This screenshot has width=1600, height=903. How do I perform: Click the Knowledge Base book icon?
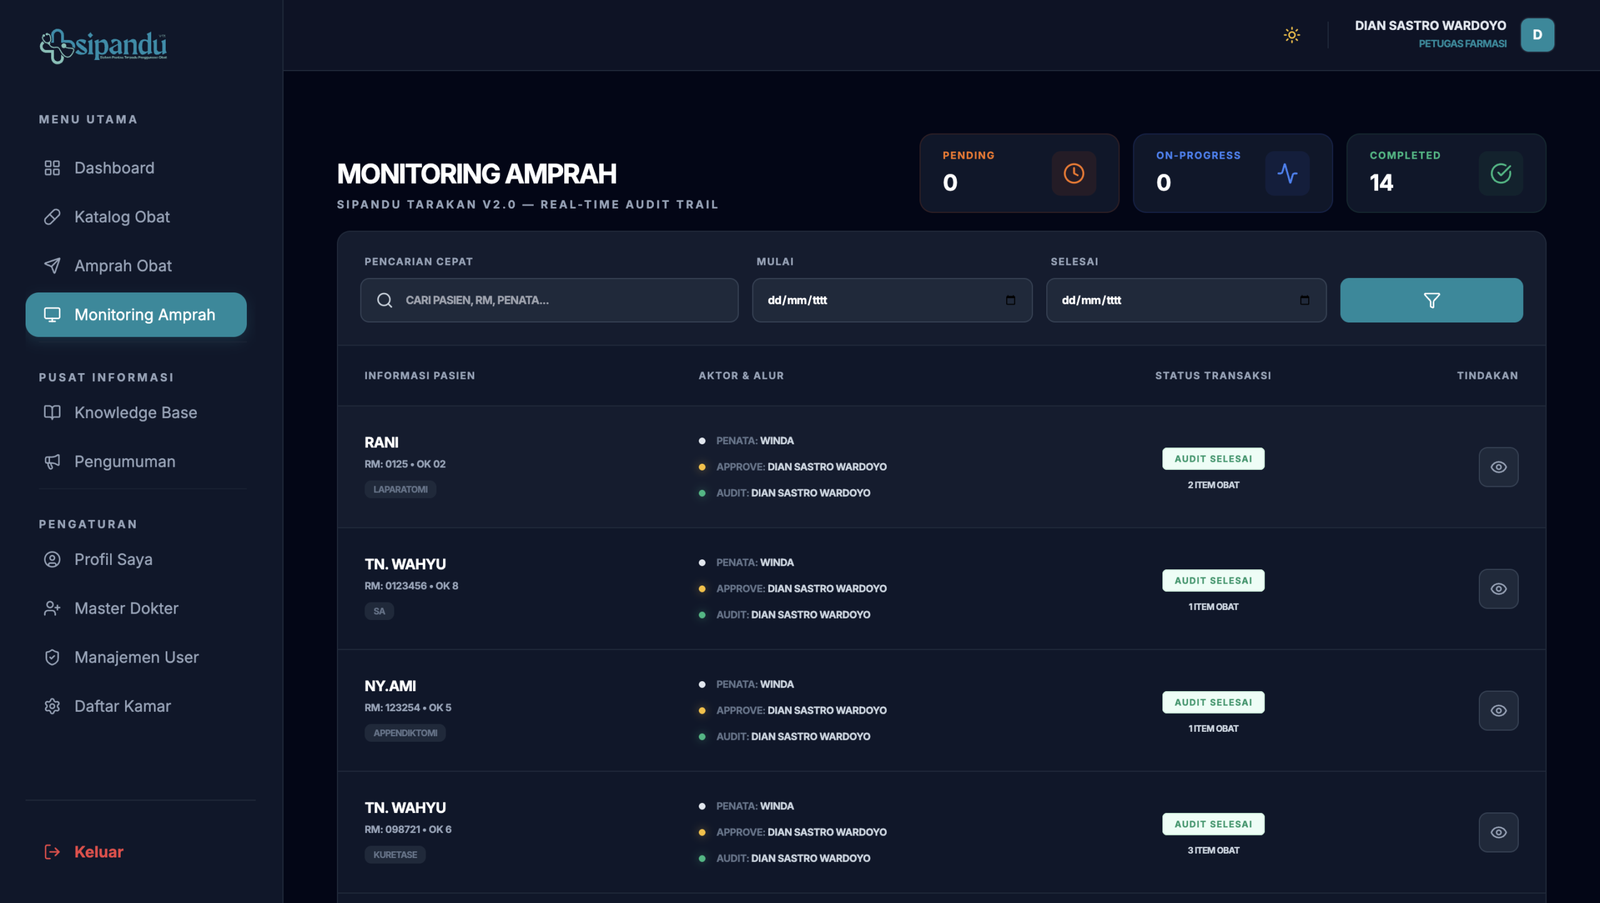click(52, 413)
